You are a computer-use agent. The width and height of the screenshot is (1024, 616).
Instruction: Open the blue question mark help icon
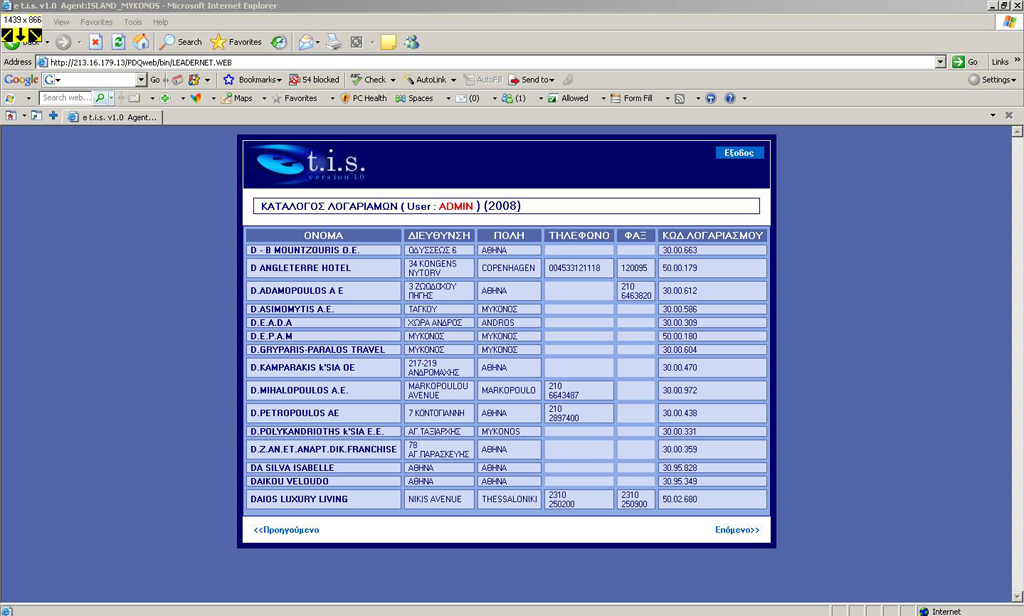(x=730, y=99)
